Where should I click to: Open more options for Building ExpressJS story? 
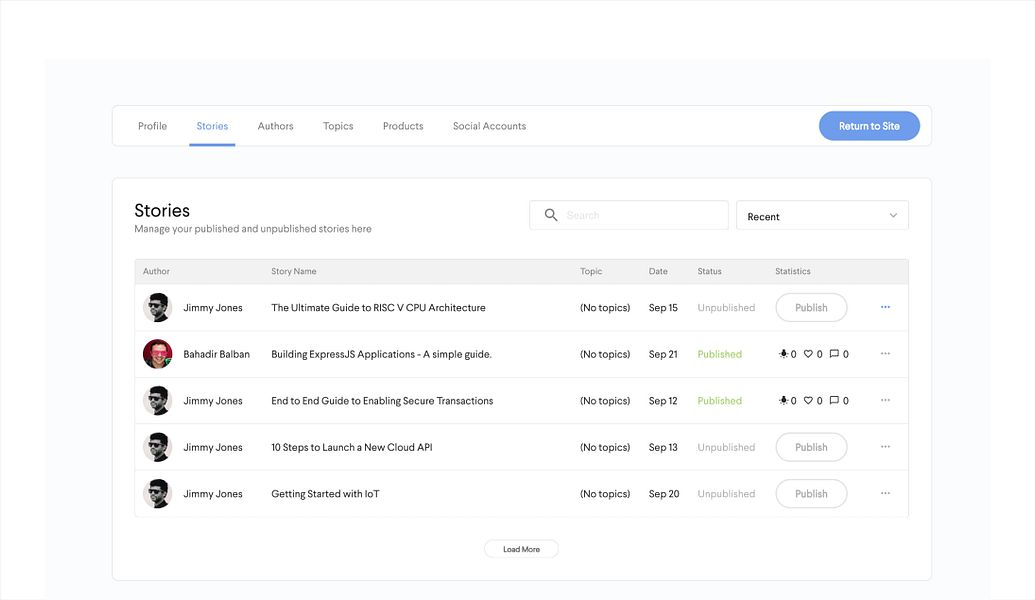click(x=885, y=354)
